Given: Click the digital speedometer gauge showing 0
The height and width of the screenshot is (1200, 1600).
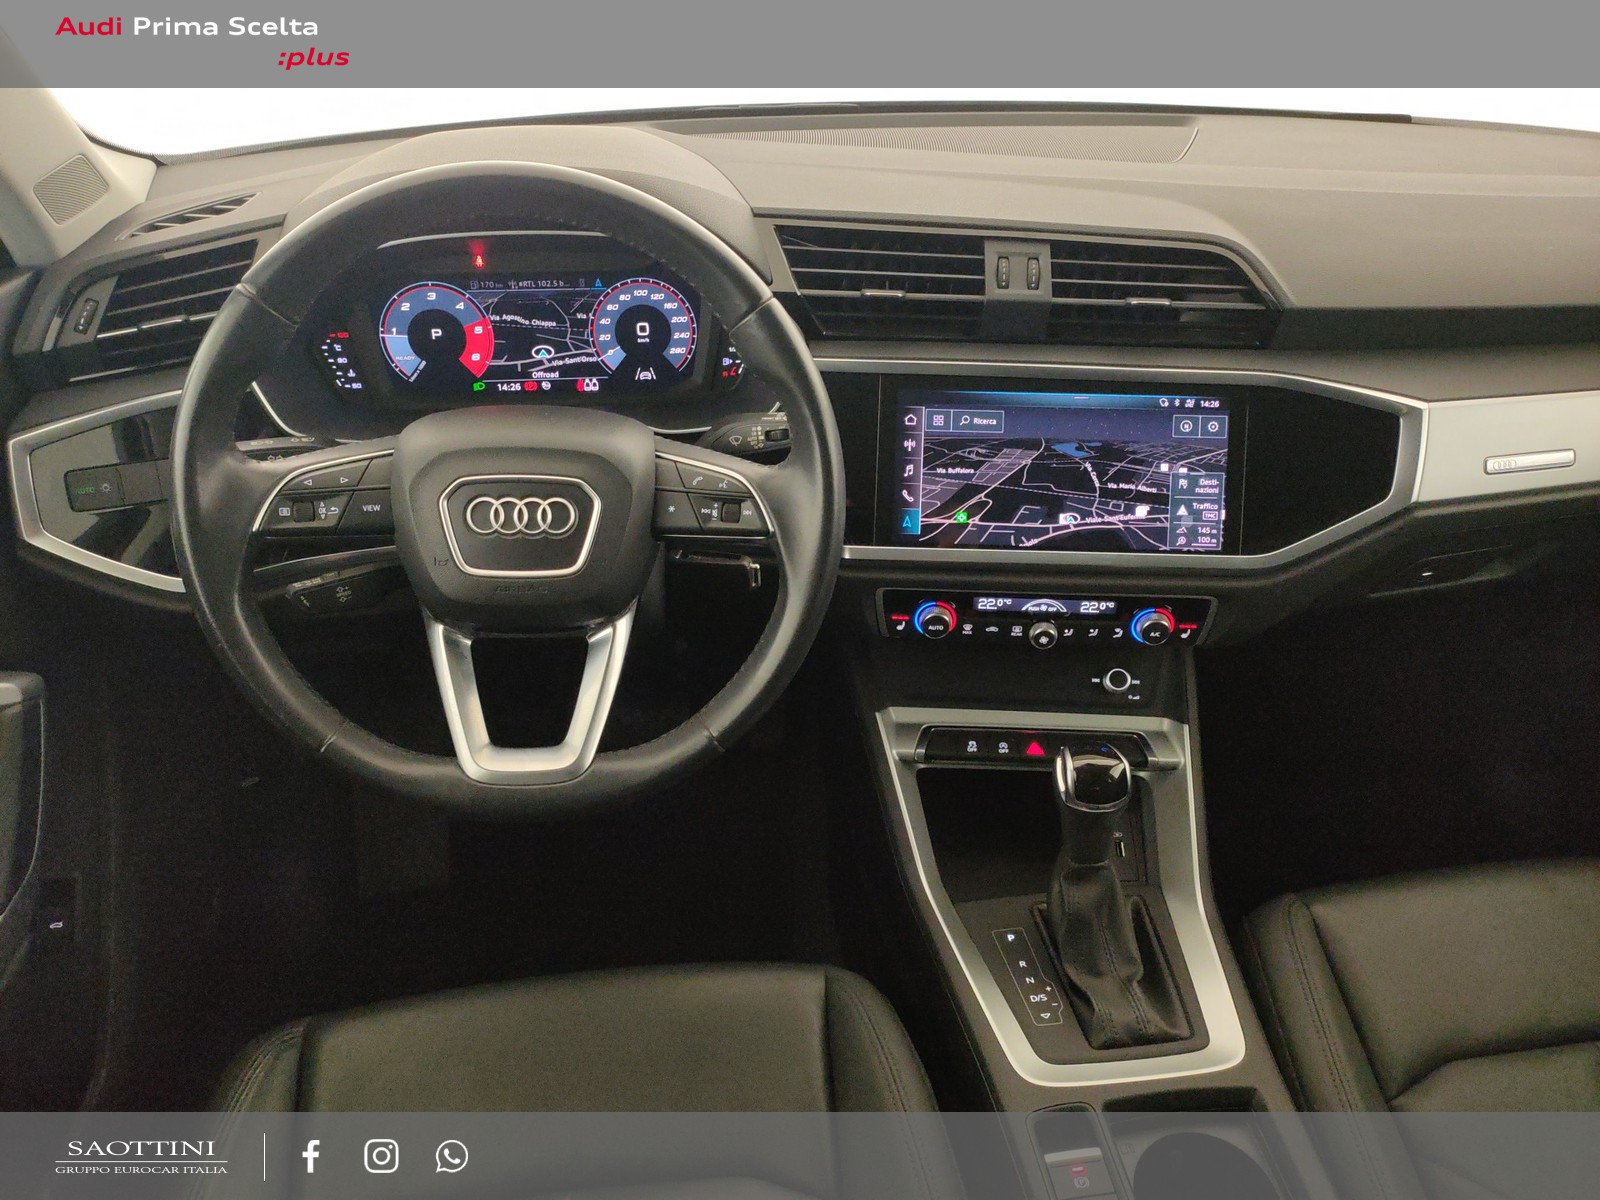Looking at the screenshot, I should point(642,331).
